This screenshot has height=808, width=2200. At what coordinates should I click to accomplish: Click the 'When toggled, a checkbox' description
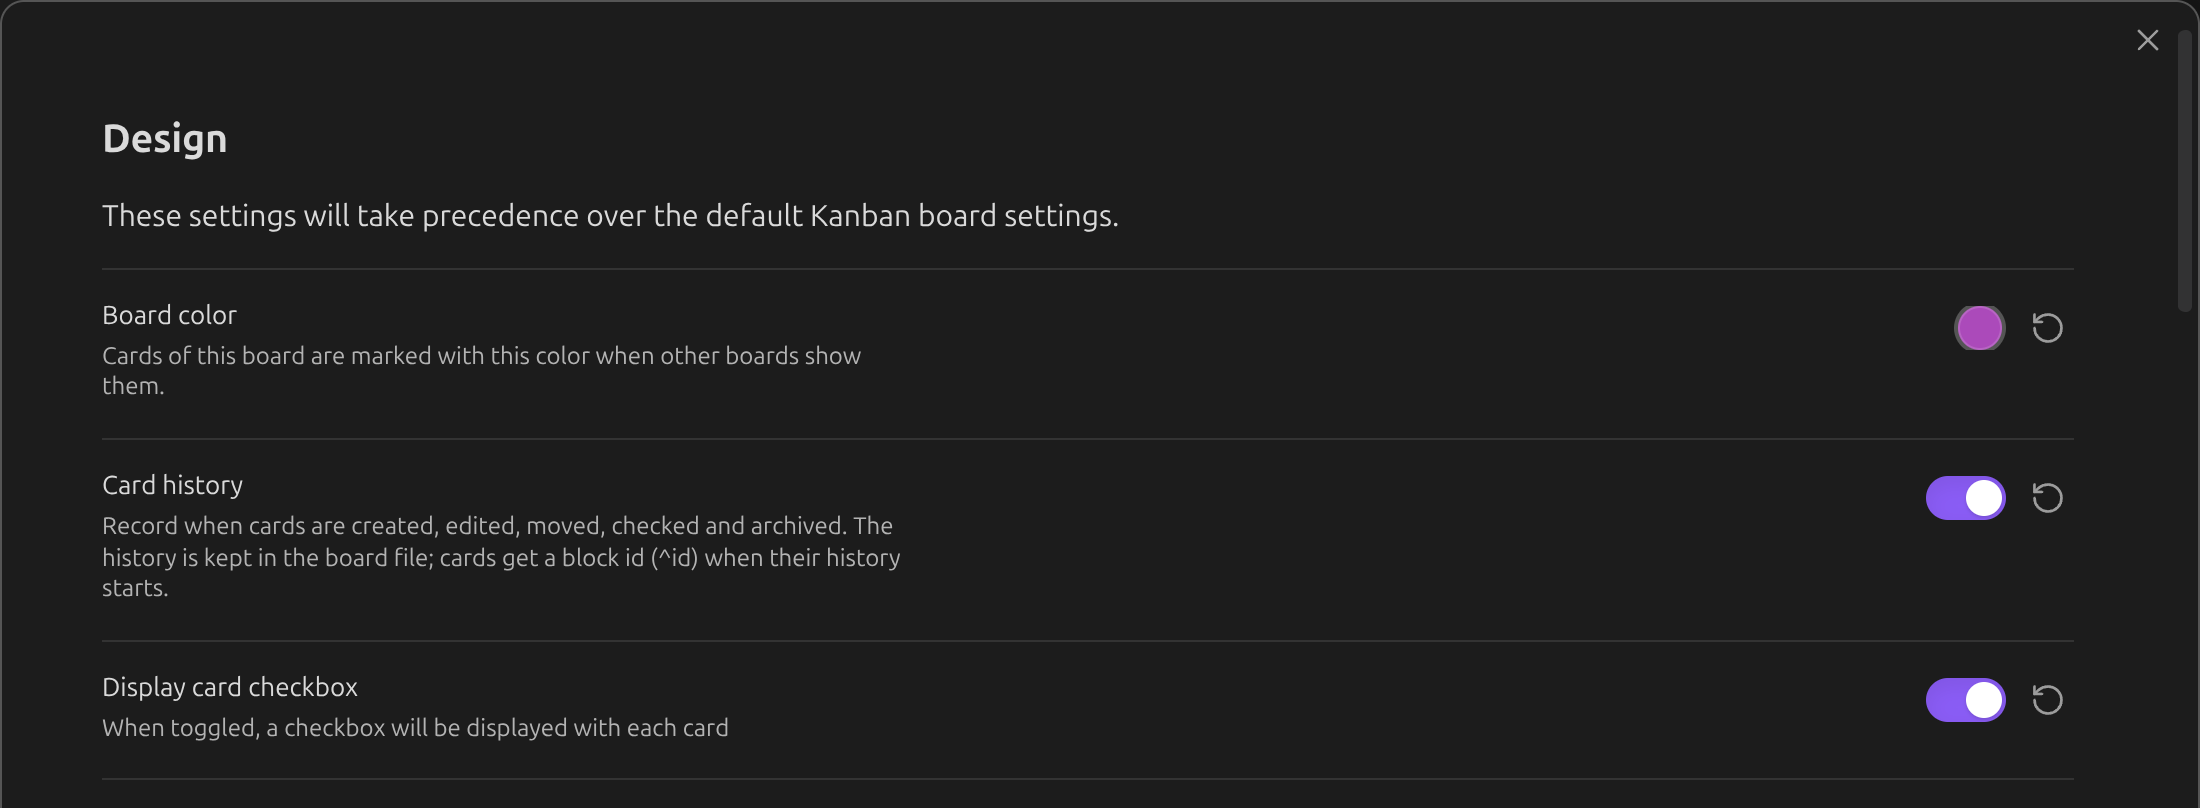(x=415, y=728)
